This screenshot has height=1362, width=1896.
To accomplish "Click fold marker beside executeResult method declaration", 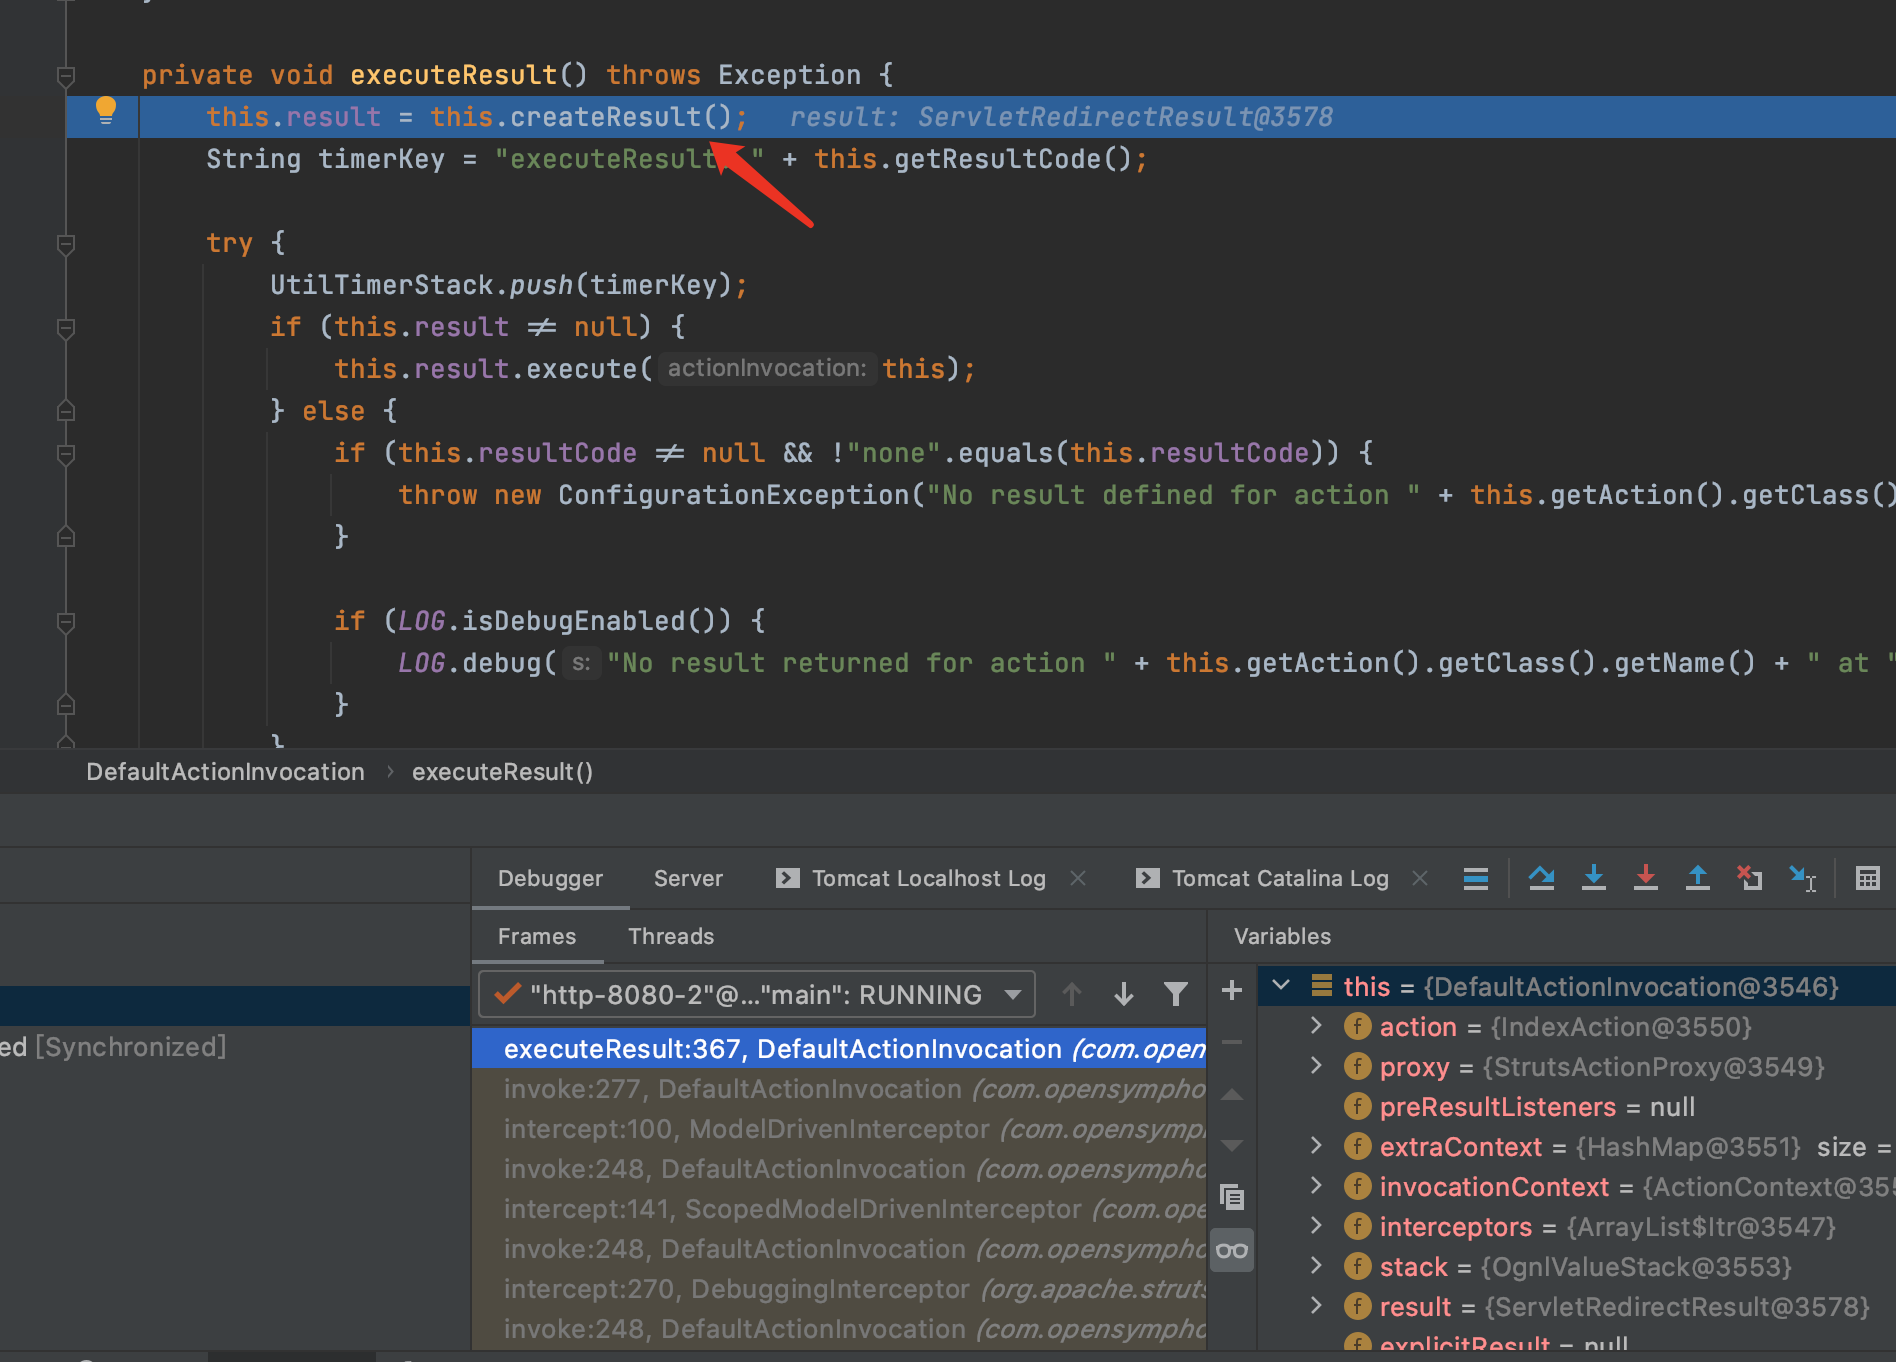I will (66, 76).
